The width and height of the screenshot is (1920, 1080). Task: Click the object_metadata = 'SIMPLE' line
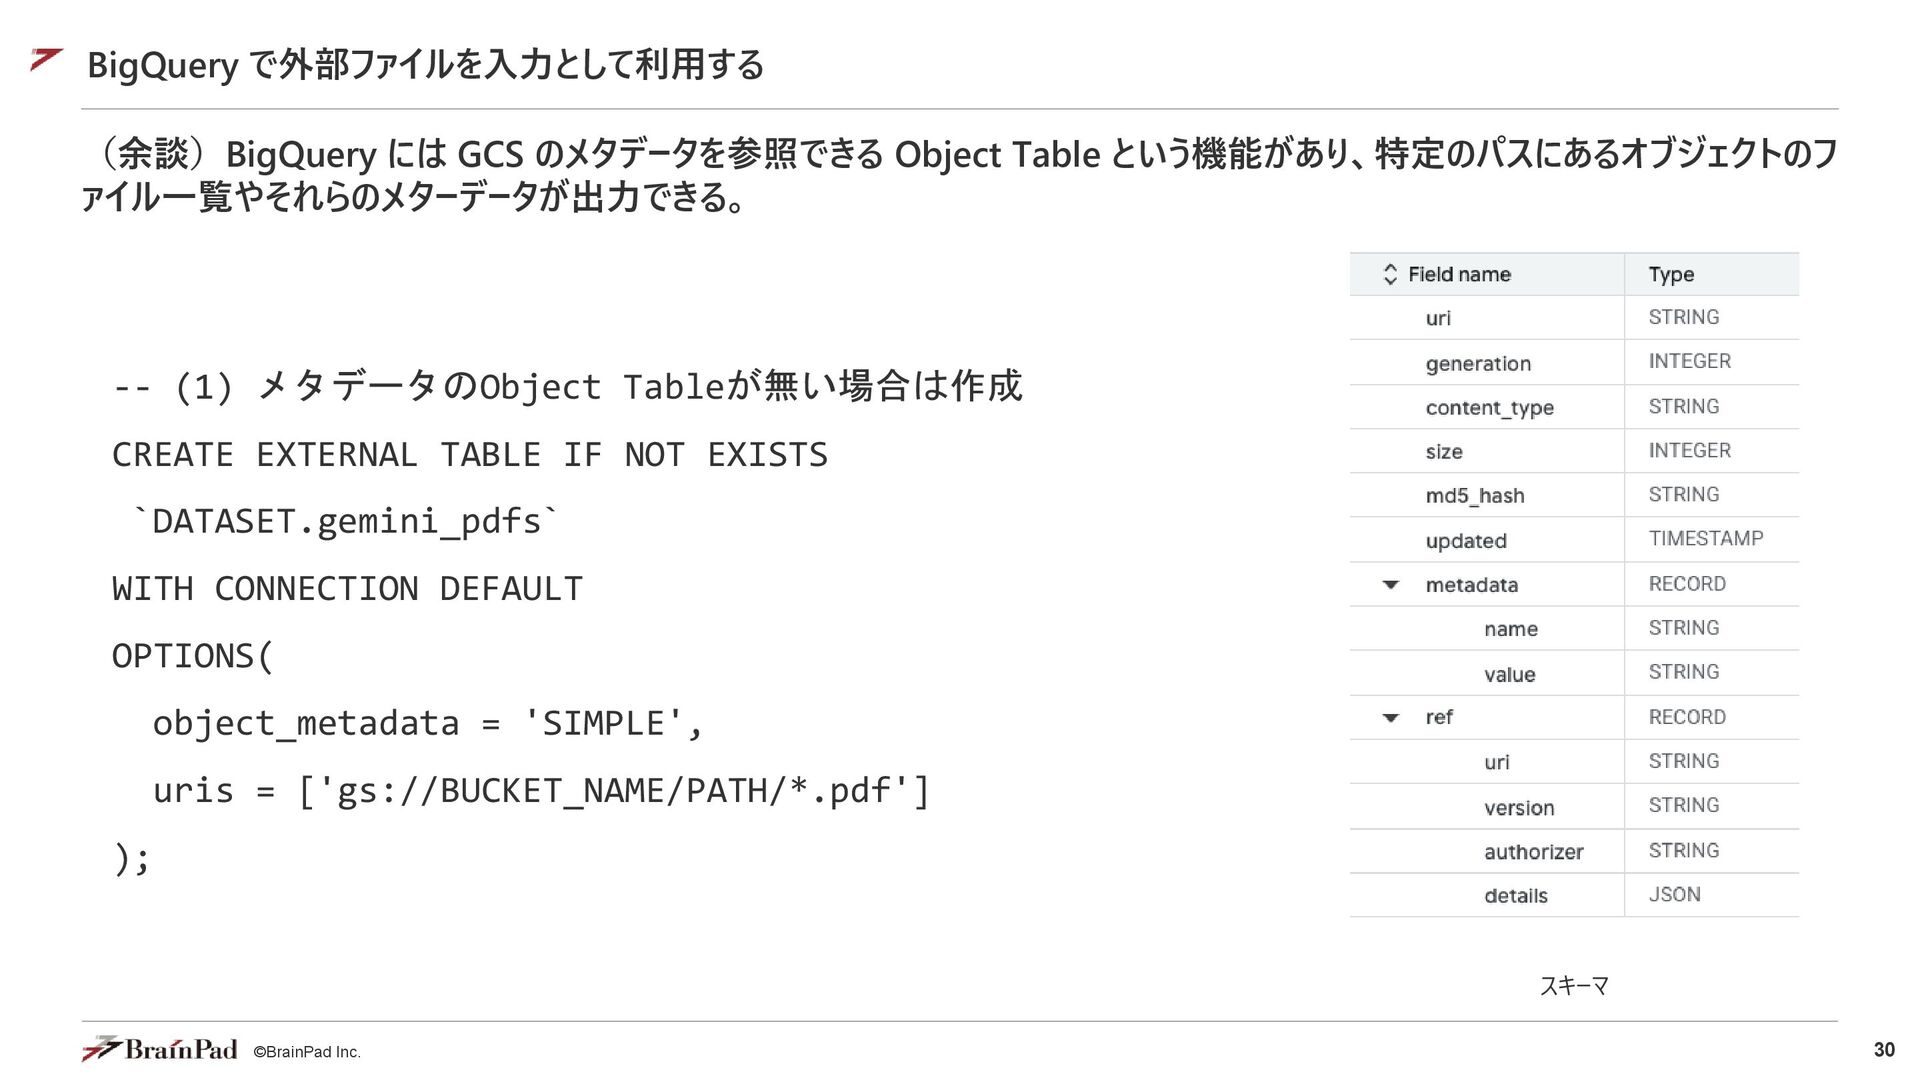tap(428, 724)
